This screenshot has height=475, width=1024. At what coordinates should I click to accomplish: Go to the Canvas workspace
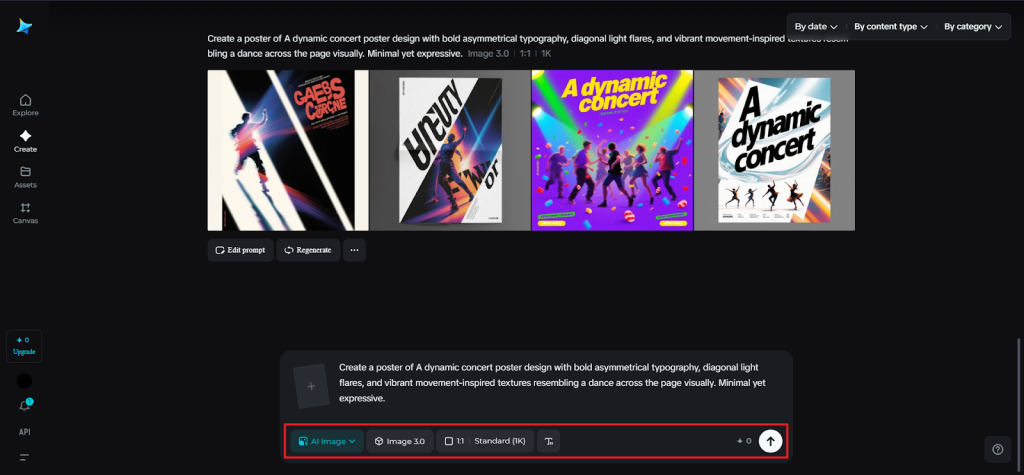pos(25,212)
